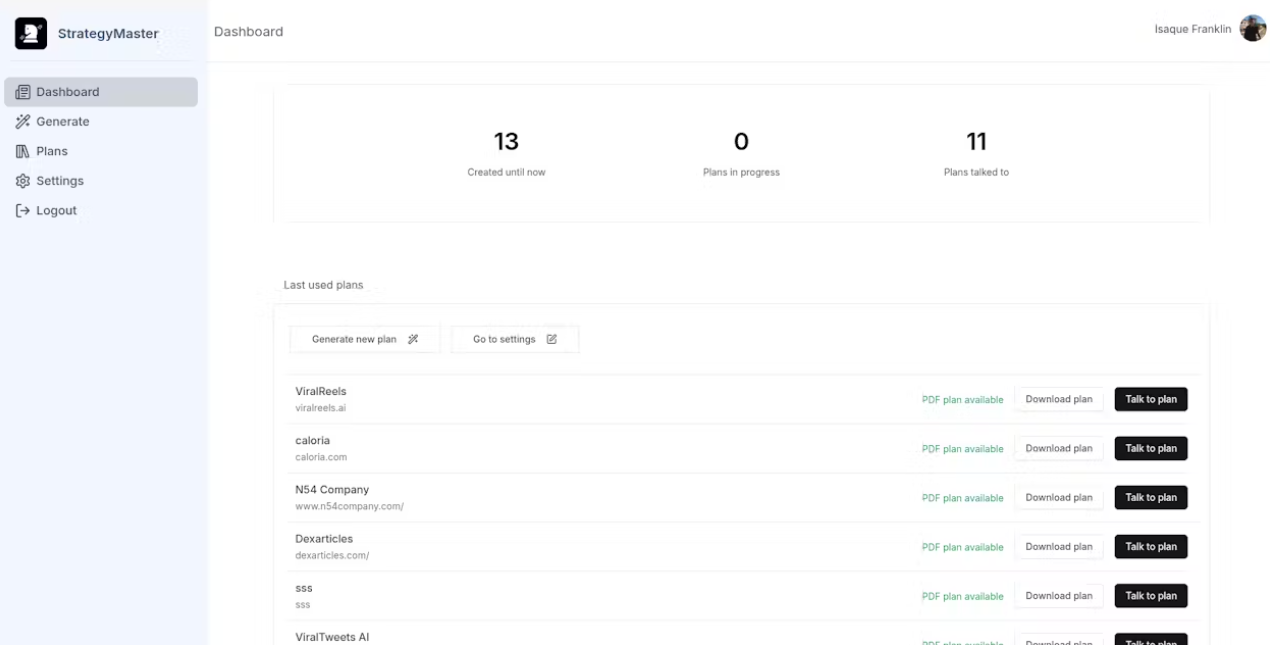This screenshot has height=645, width=1270.
Task: Click PDF plan available for ViralReels
Action: tap(962, 400)
